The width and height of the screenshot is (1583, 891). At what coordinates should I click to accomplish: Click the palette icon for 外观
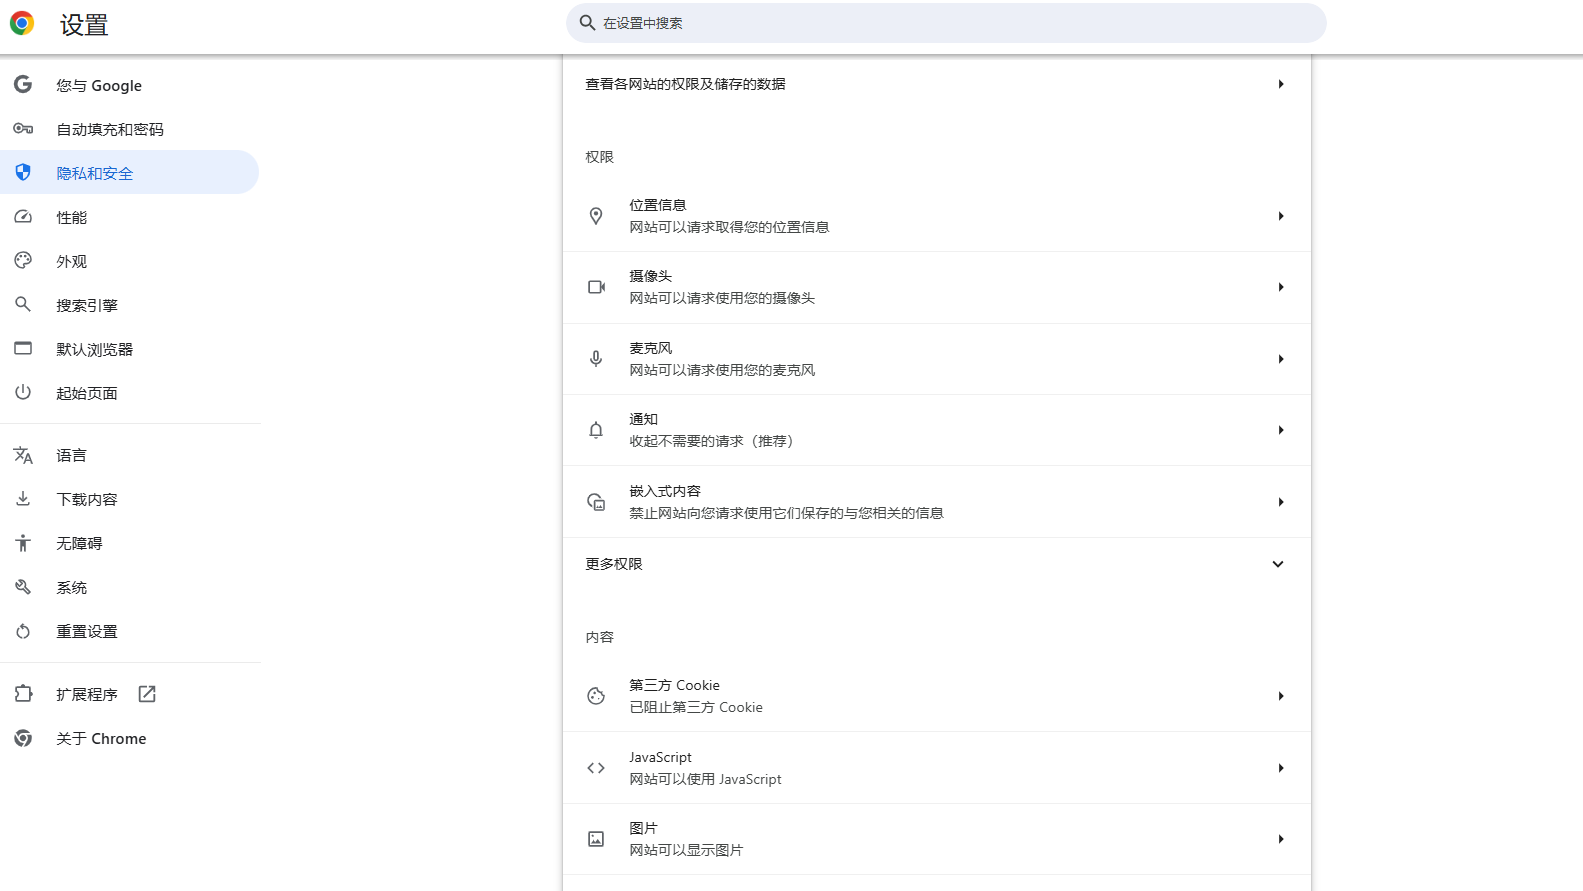coord(23,261)
